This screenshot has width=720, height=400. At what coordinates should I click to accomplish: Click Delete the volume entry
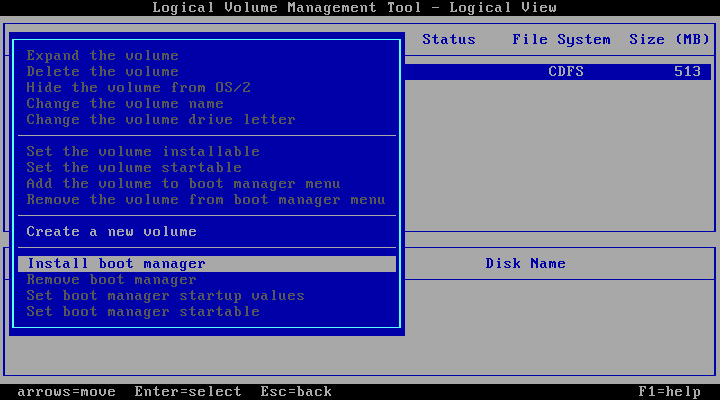(102, 72)
